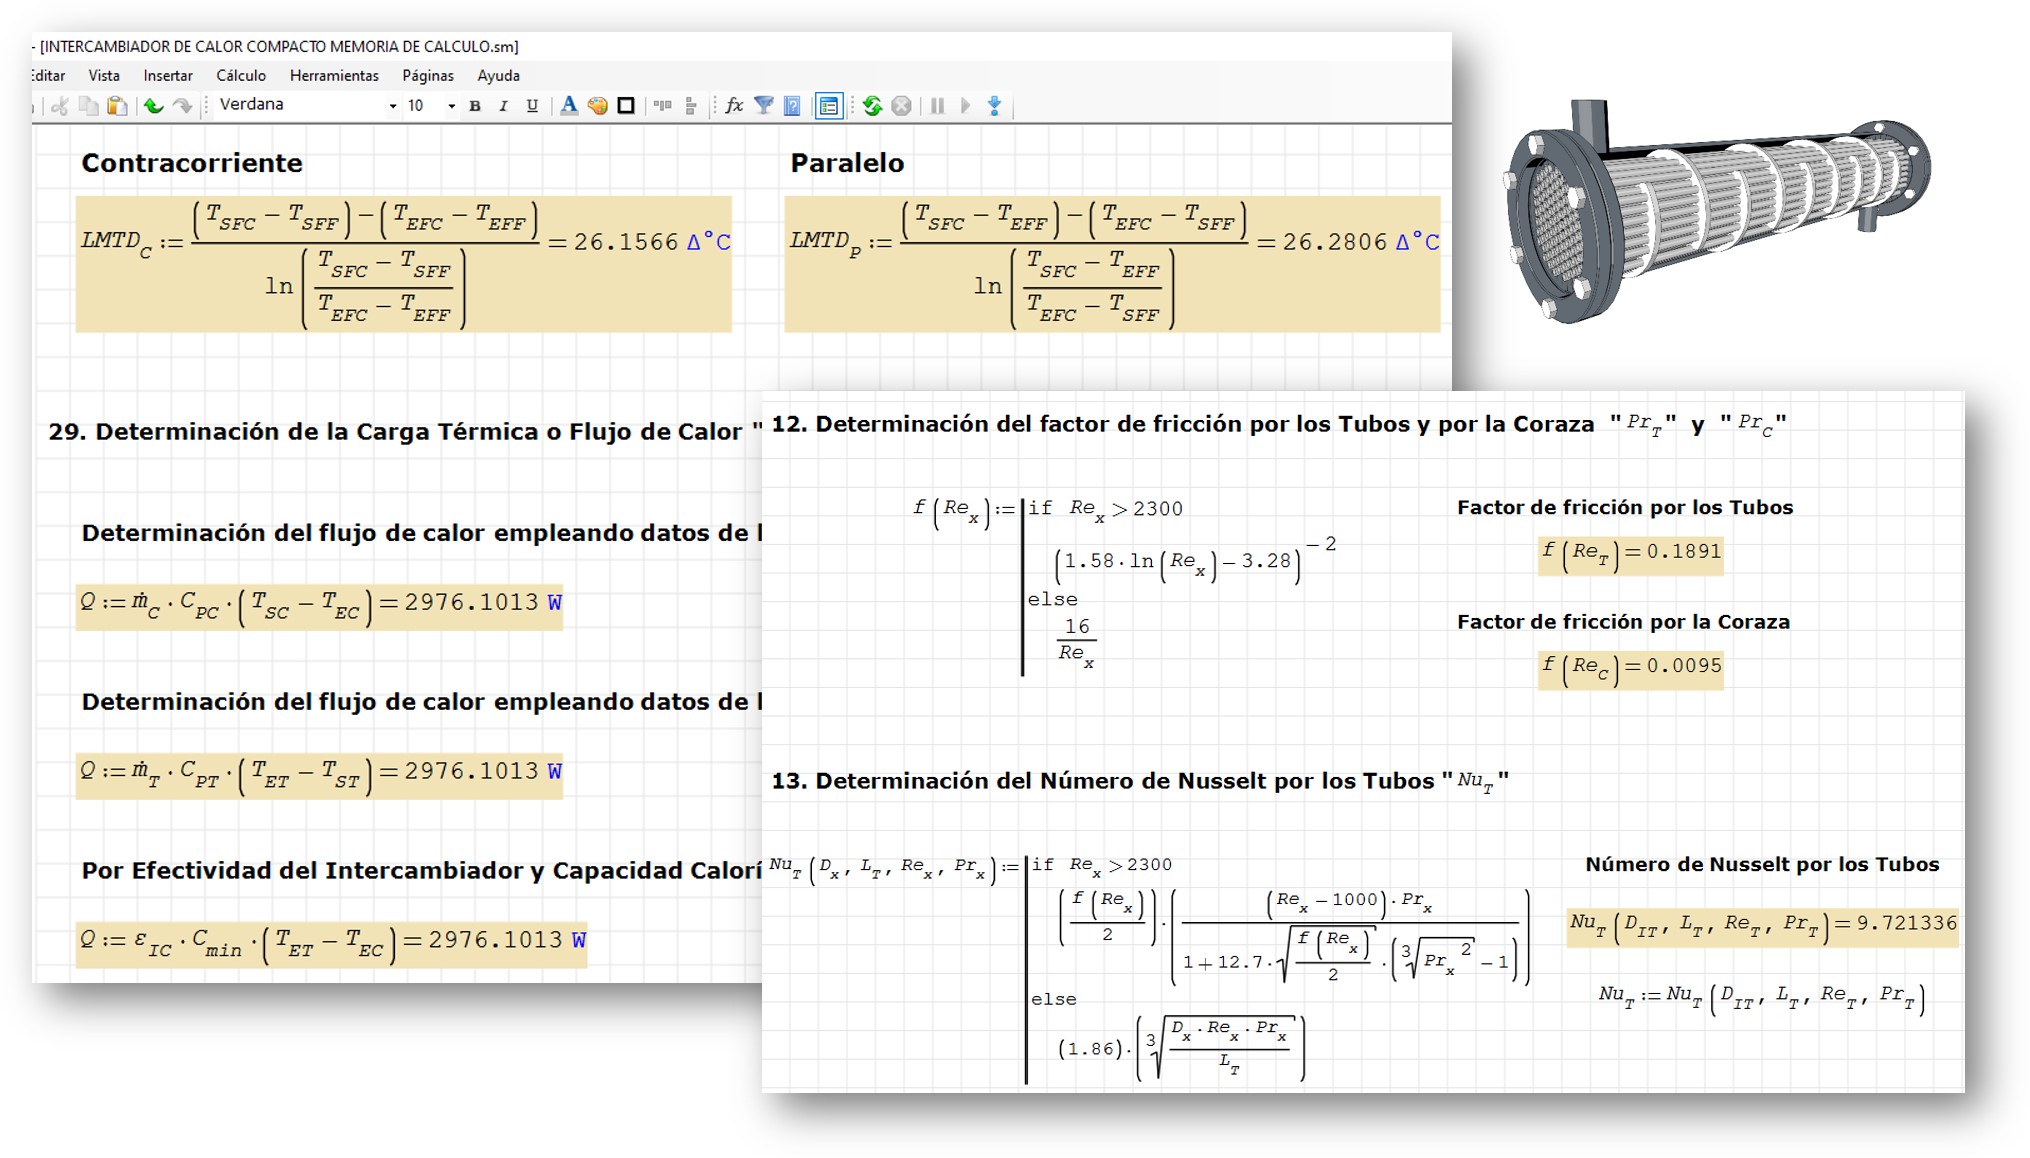Open the fx insert function tool
Viewport: 2030px width, 1158px height.
point(734,106)
